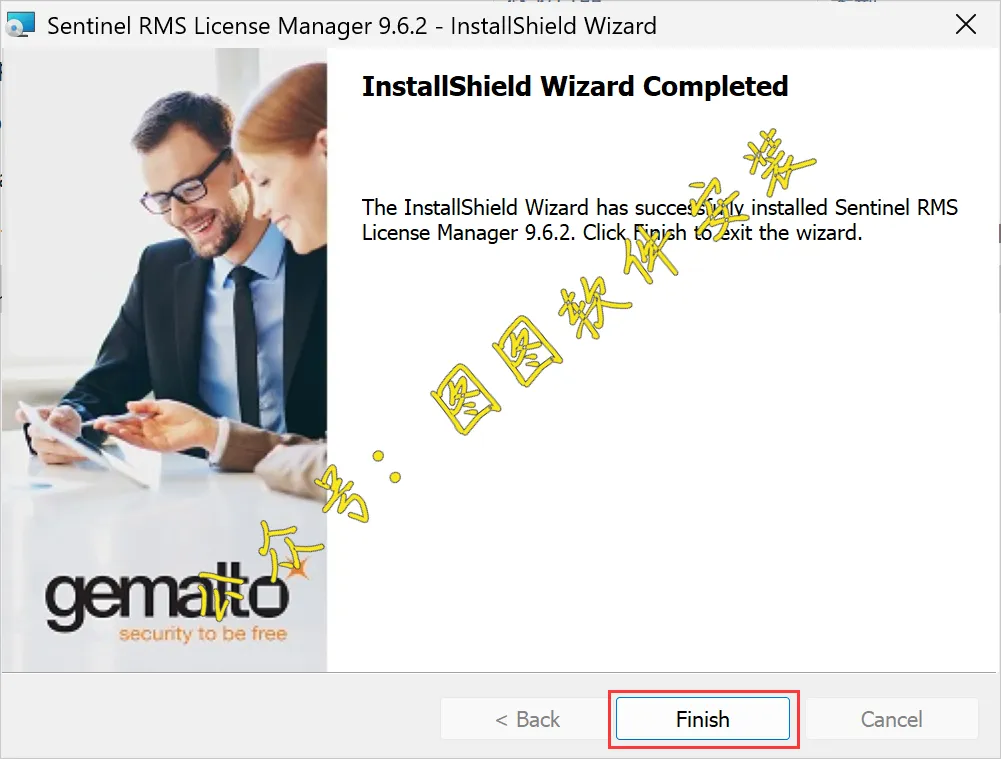The image size is (1001, 759).
Task: Click the successfully installed message paragraph
Action: point(659,220)
